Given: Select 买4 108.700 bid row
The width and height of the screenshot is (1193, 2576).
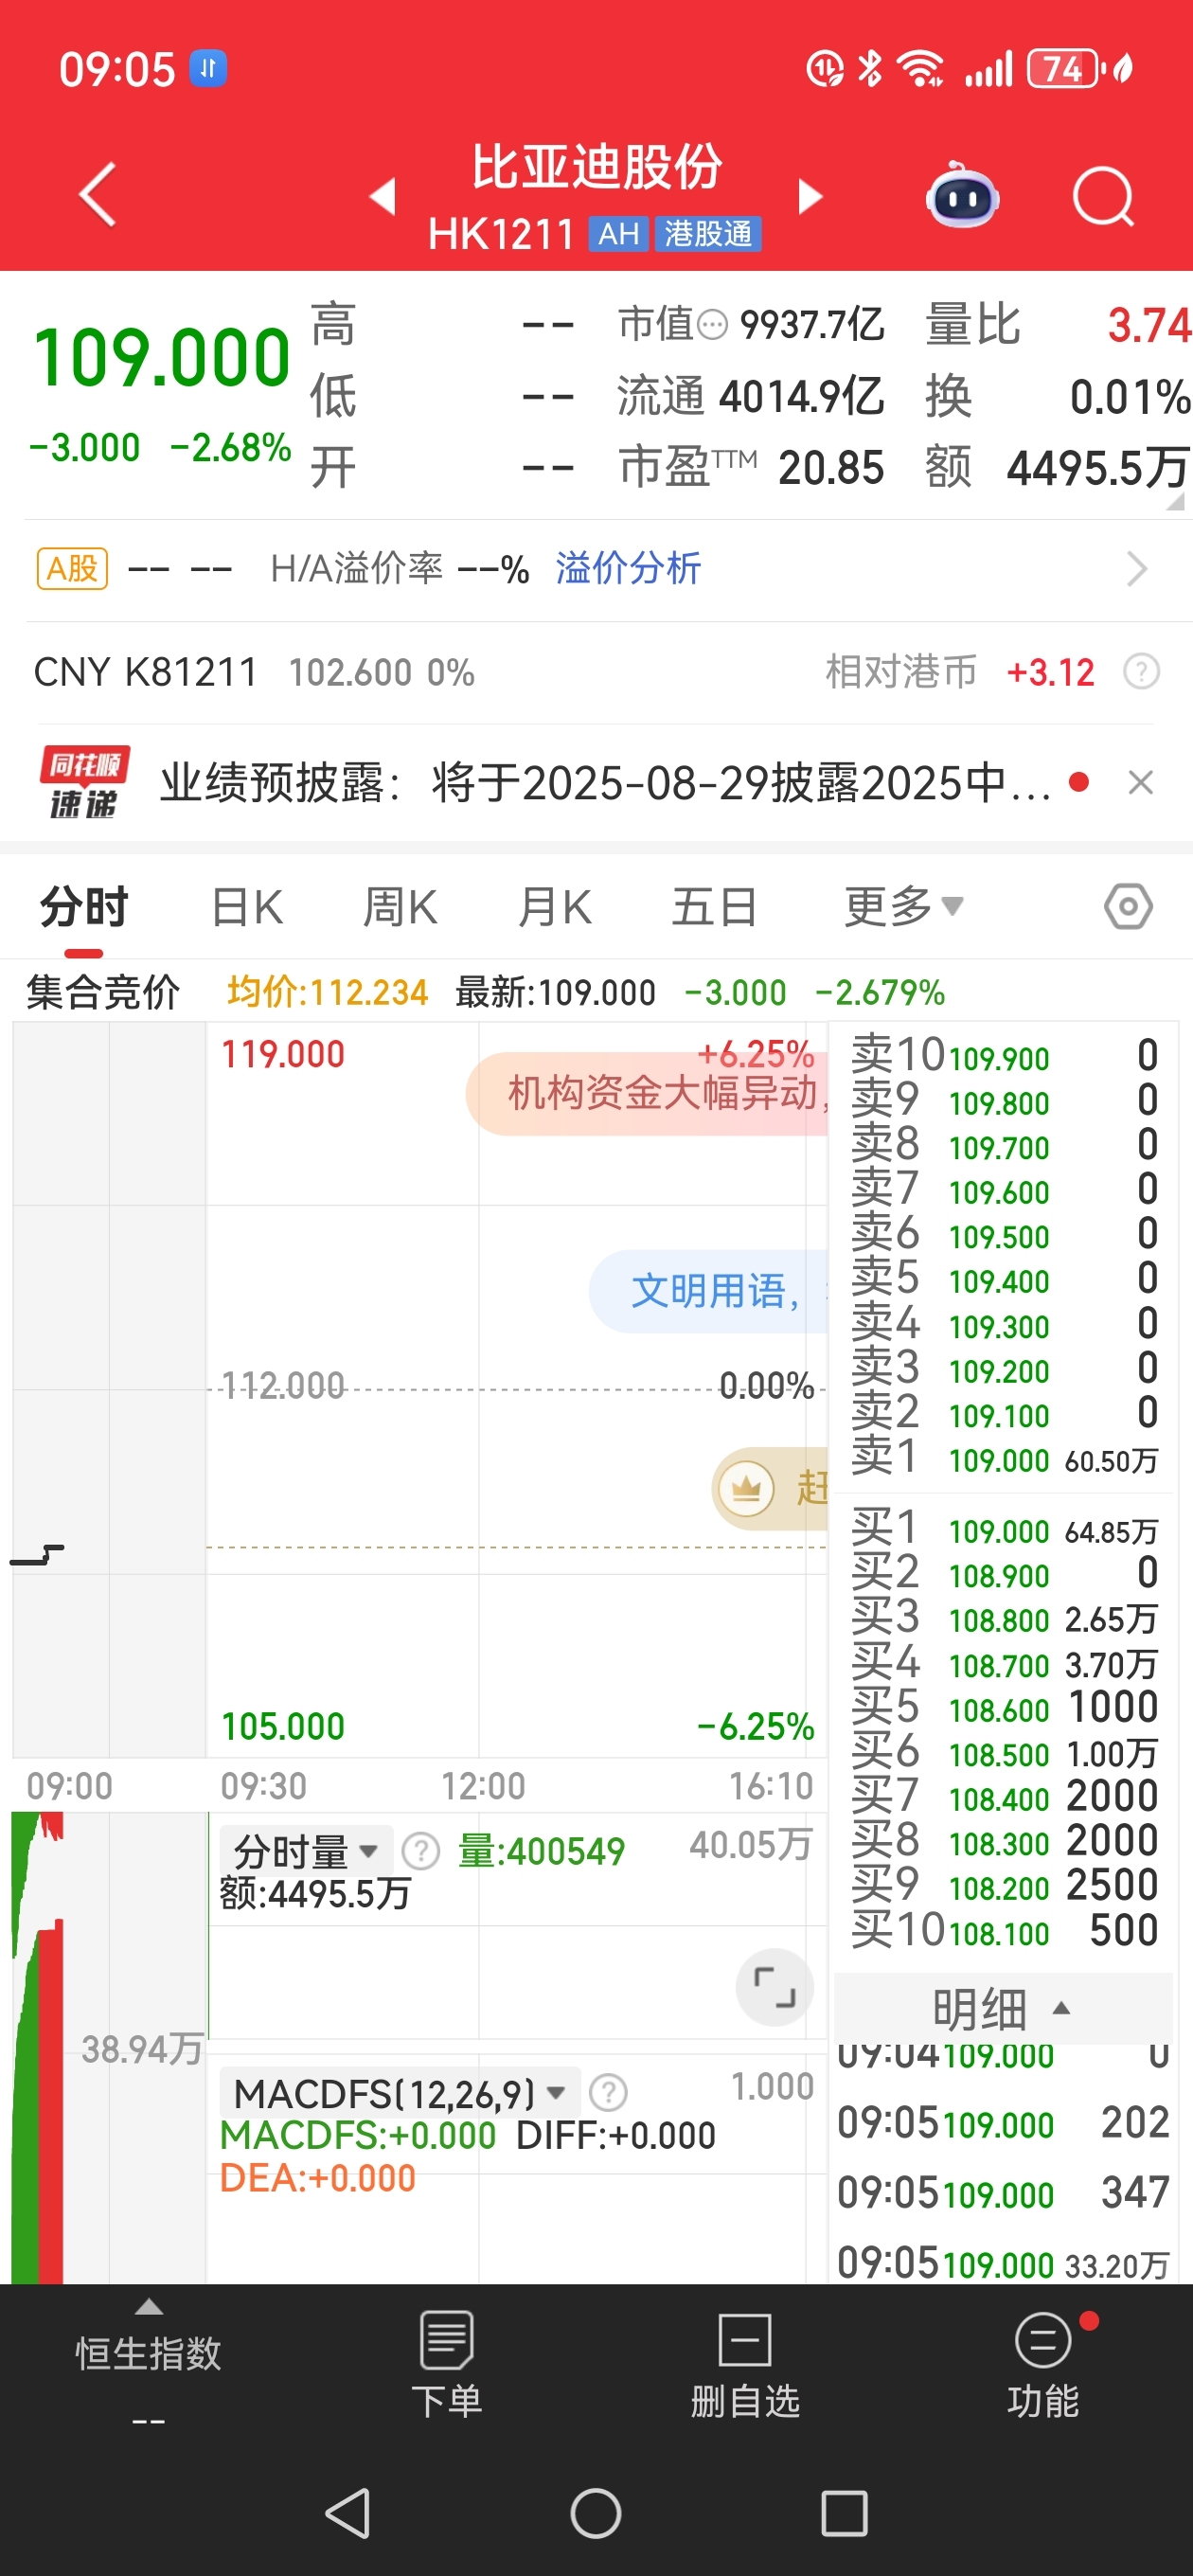Looking at the screenshot, I should pos(1004,1664).
